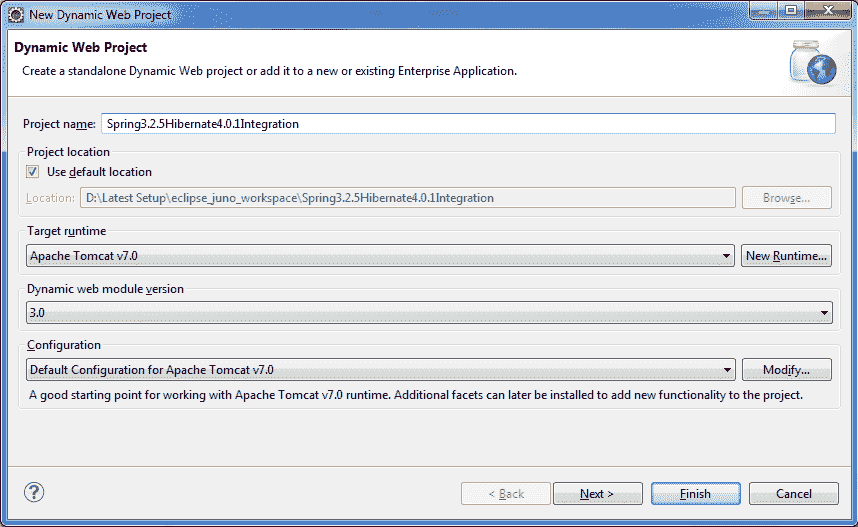This screenshot has width=858, height=527.
Task: Click the Eclipse icon in title bar
Action: (15, 15)
